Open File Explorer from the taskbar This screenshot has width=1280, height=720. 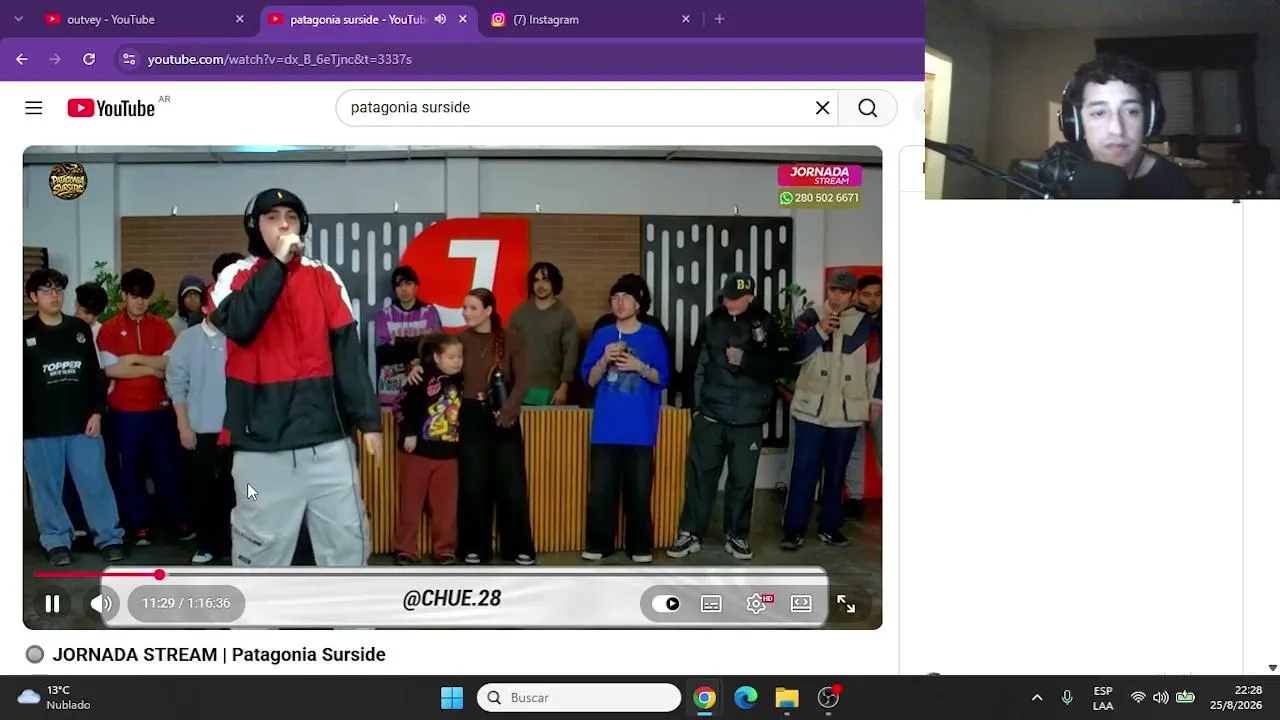(x=787, y=698)
